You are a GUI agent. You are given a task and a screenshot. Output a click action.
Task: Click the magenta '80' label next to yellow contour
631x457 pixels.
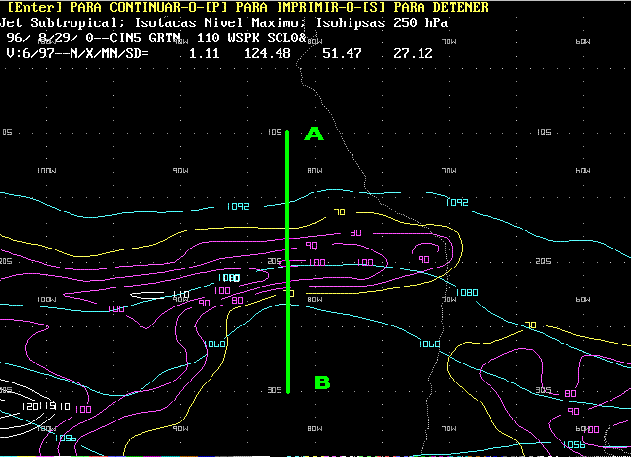pos(237,301)
